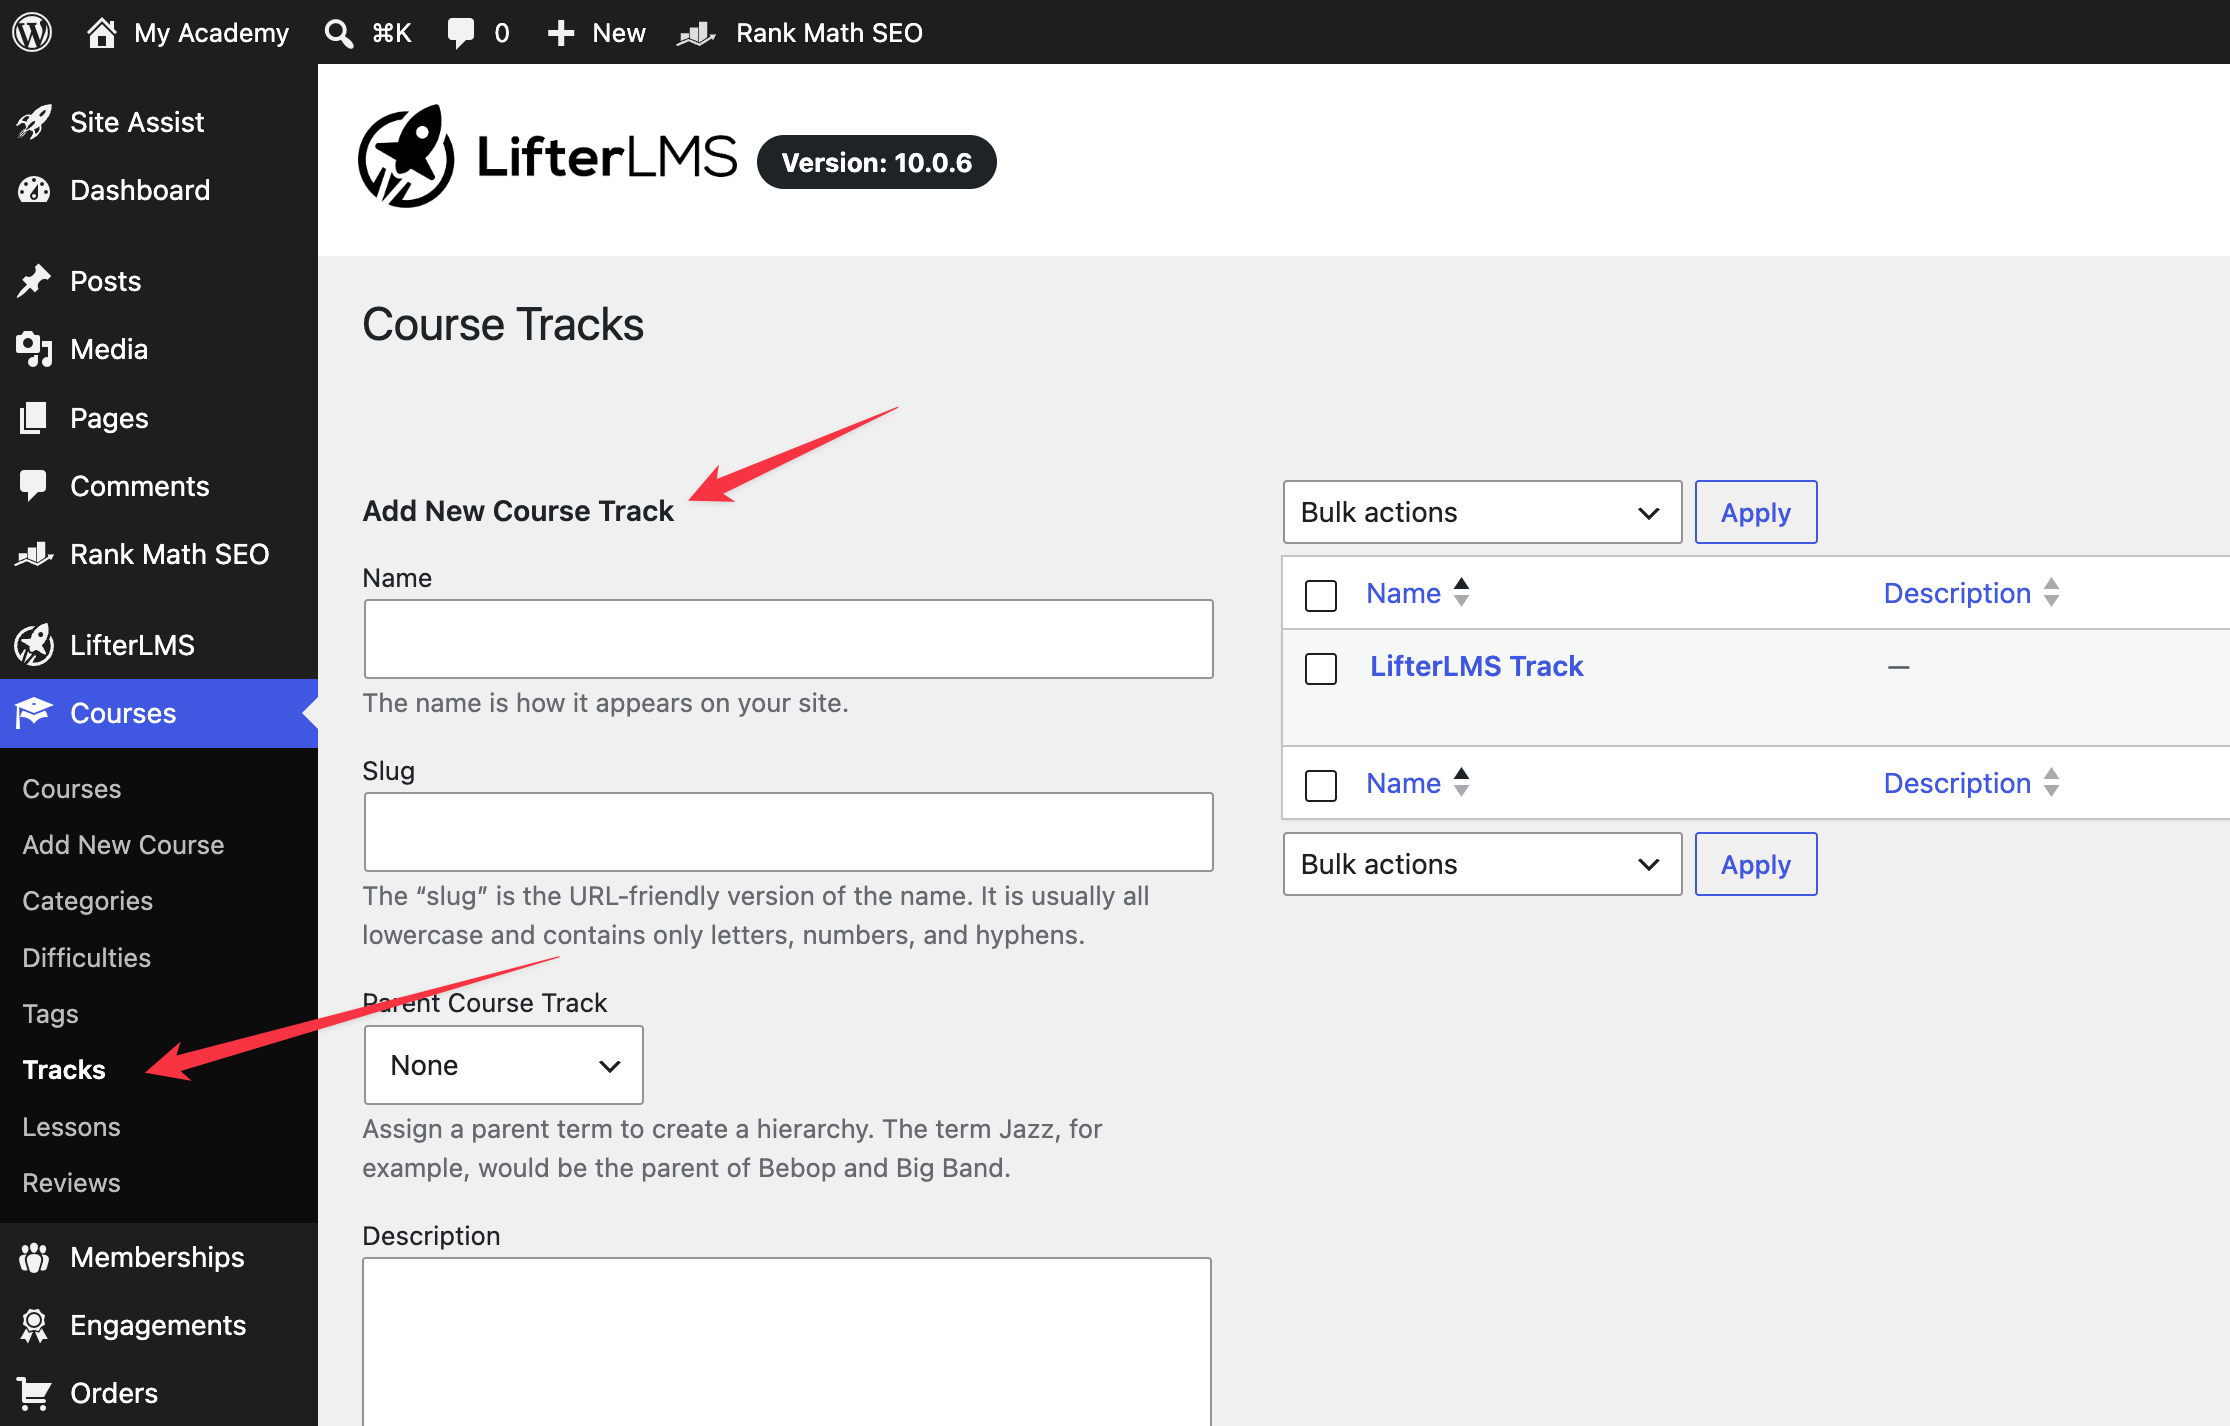Click the Media icon in sidebar
2230x1426 pixels.
click(x=34, y=349)
